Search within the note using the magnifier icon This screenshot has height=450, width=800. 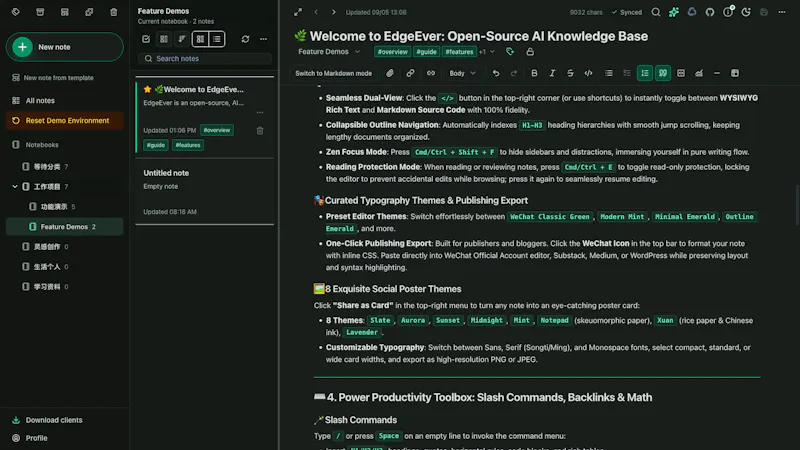point(656,12)
